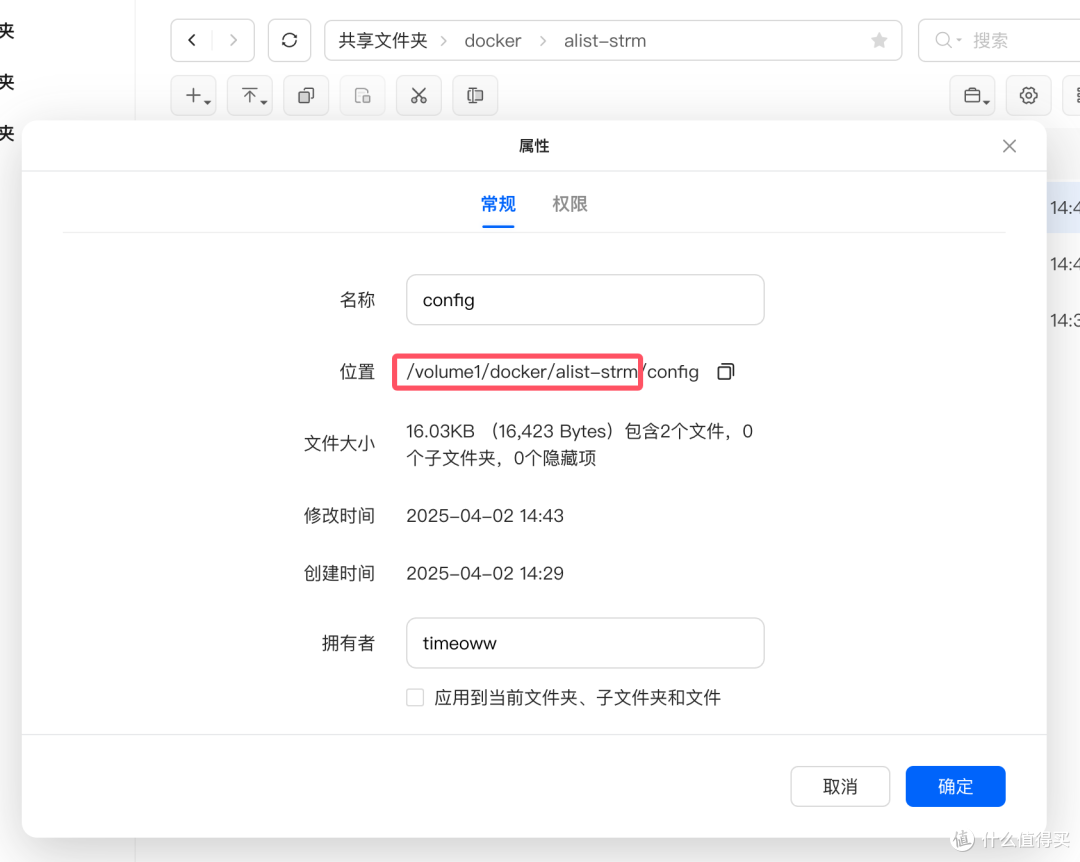Screen dimensions: 1080x862
Task: Bookmark this path with the star icon
Action: 879,41
